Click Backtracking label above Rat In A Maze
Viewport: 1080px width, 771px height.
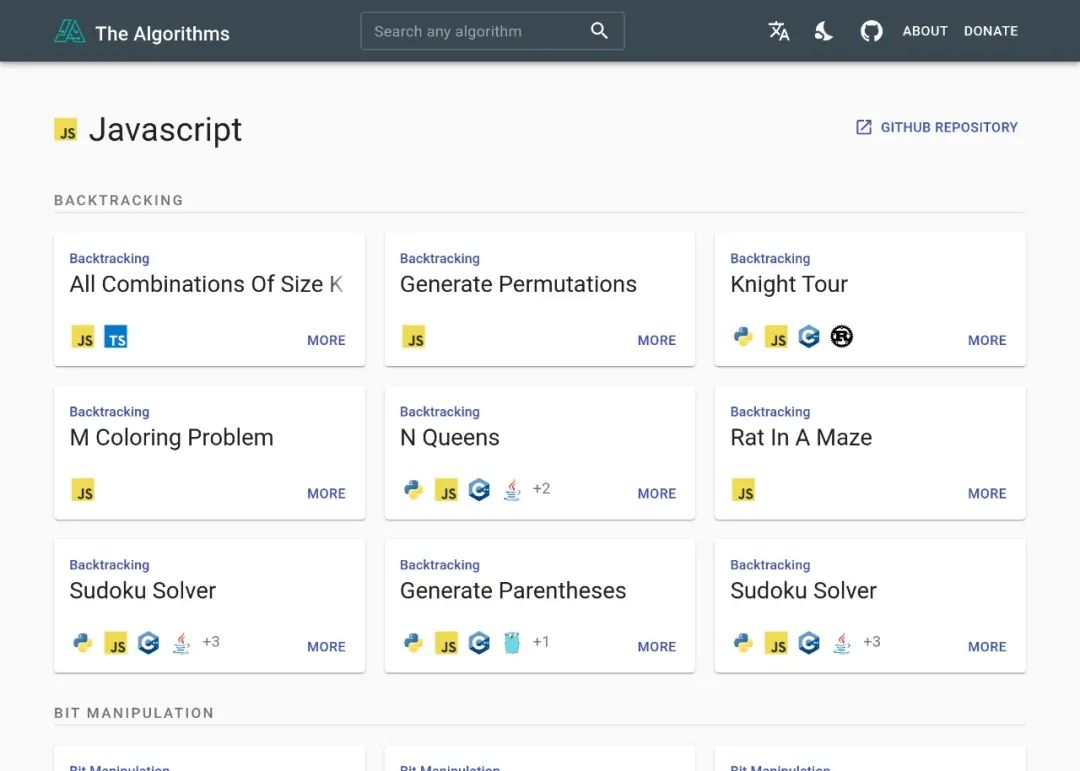[770, 411]
